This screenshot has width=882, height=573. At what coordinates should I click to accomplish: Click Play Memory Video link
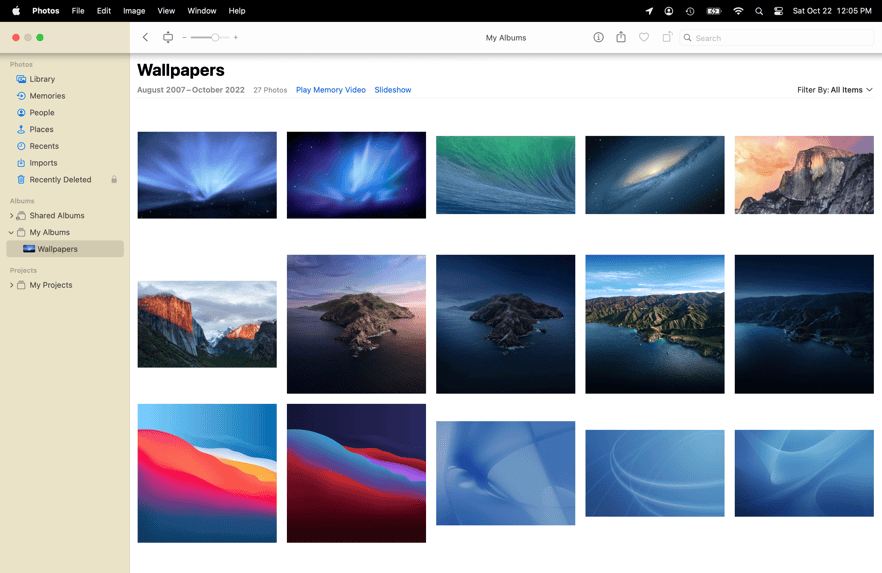pos(331,90)
